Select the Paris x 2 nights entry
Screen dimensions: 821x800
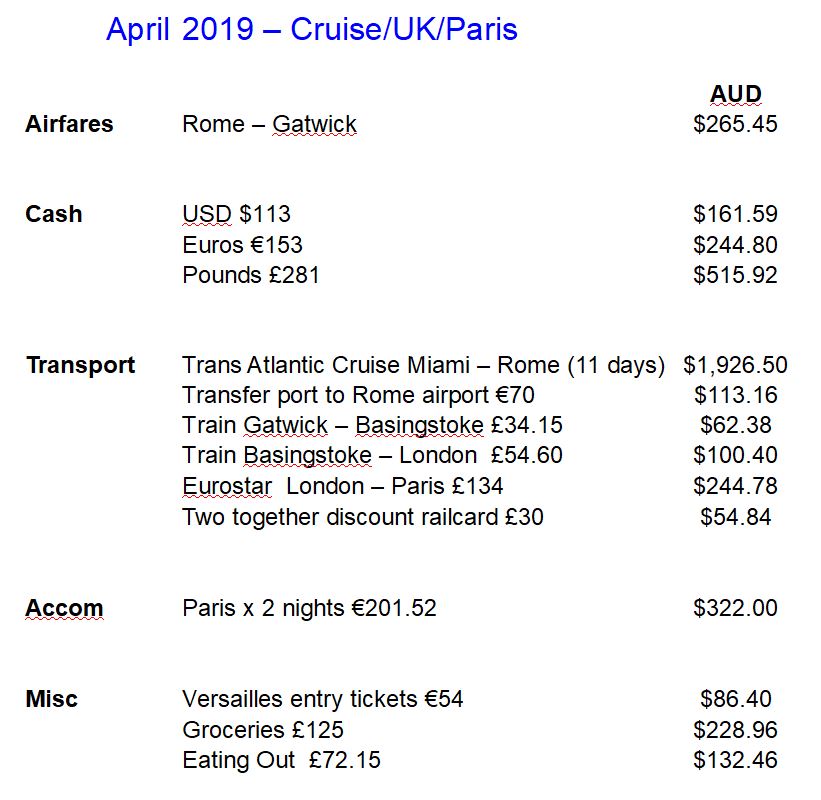pyautogui.click(x=309, y=608)
